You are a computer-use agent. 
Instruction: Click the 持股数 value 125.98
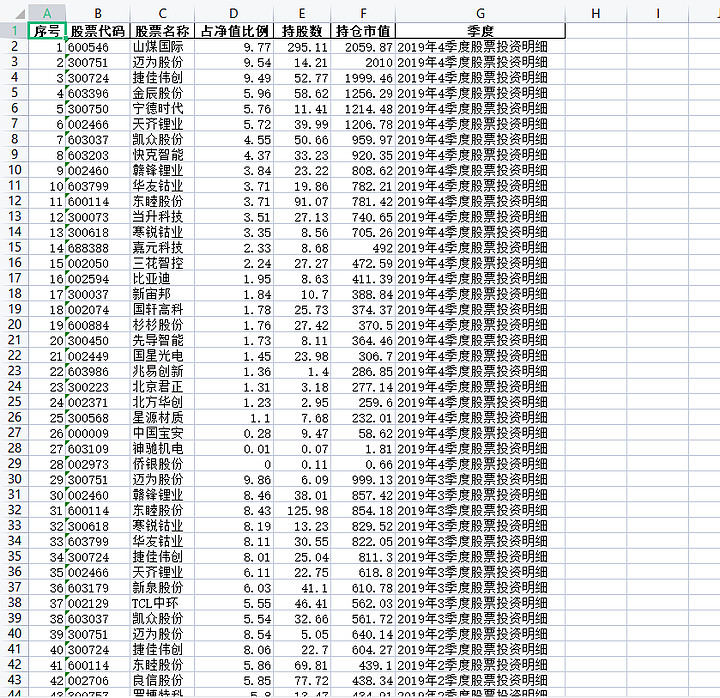click(x=302, y=511)
